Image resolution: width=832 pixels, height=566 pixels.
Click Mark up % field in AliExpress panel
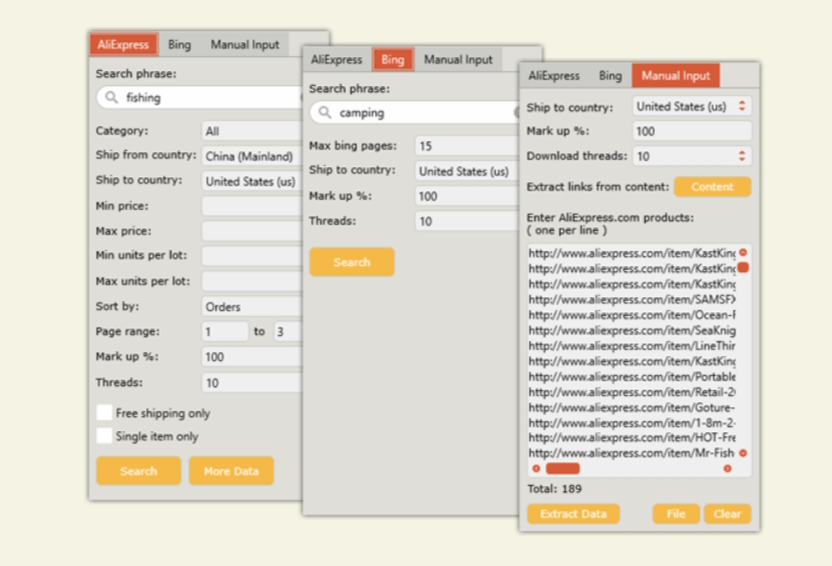(x=252, y=357)
